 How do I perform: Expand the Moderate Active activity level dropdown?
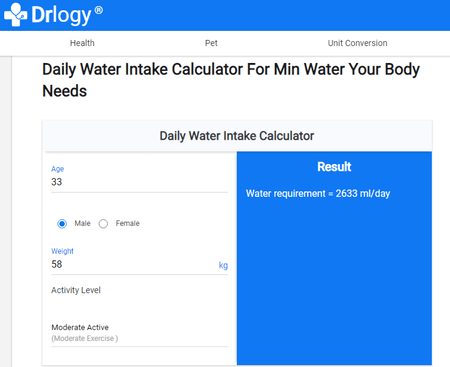coord(139,332)
